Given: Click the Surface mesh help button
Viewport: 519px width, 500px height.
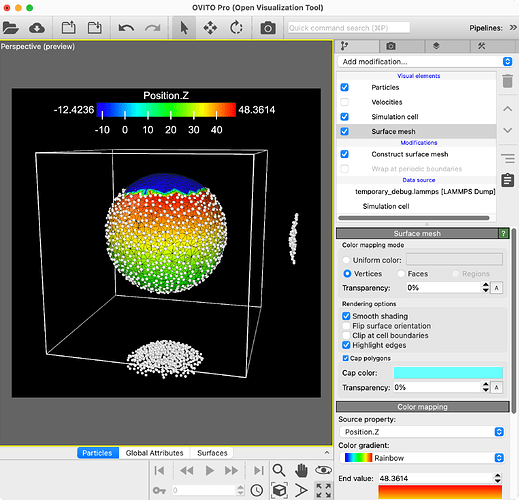Looking at the screenshot, I should (503, 233).
